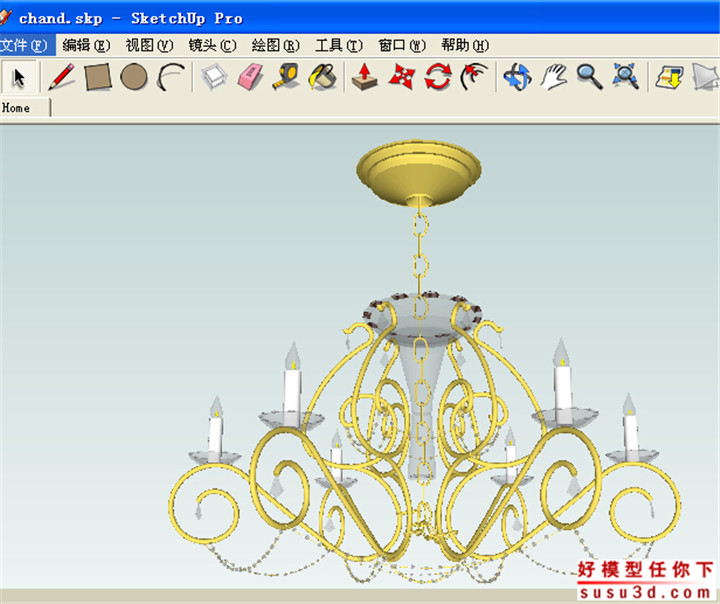Activate the Paint Bucket tool
Viewport: 720px width, 604px height.
(x=323, y=77)
